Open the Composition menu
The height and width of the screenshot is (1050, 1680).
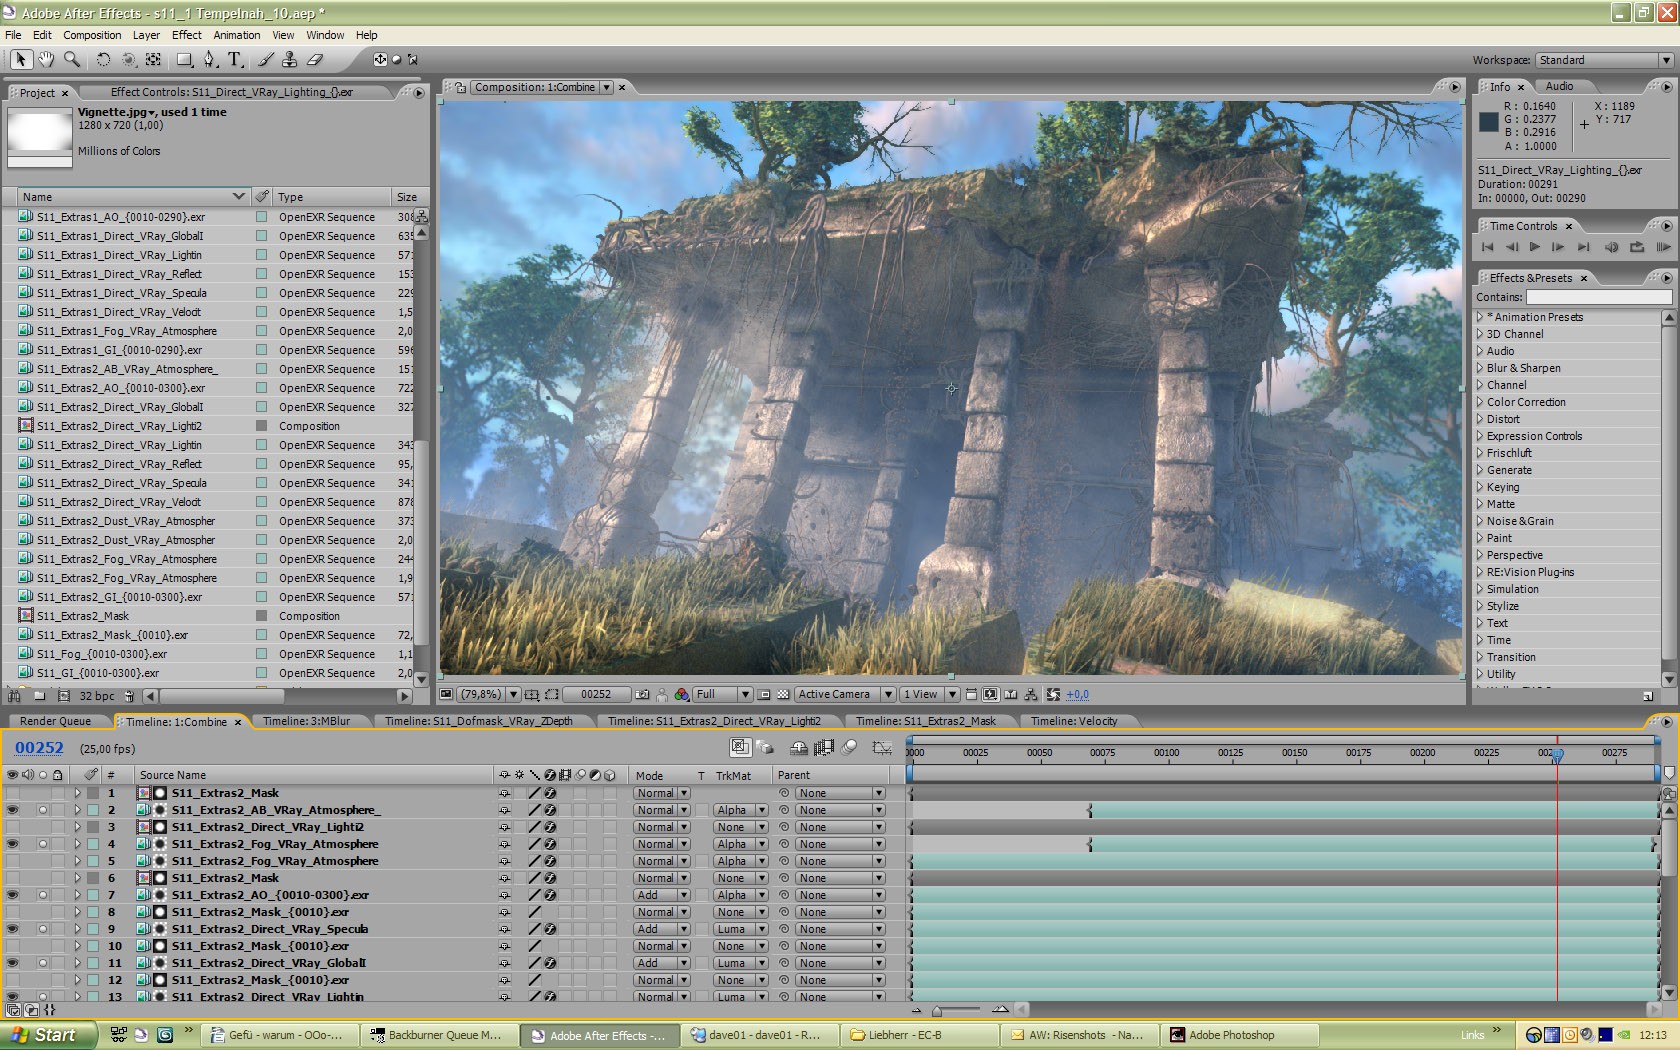click(92, 35)
